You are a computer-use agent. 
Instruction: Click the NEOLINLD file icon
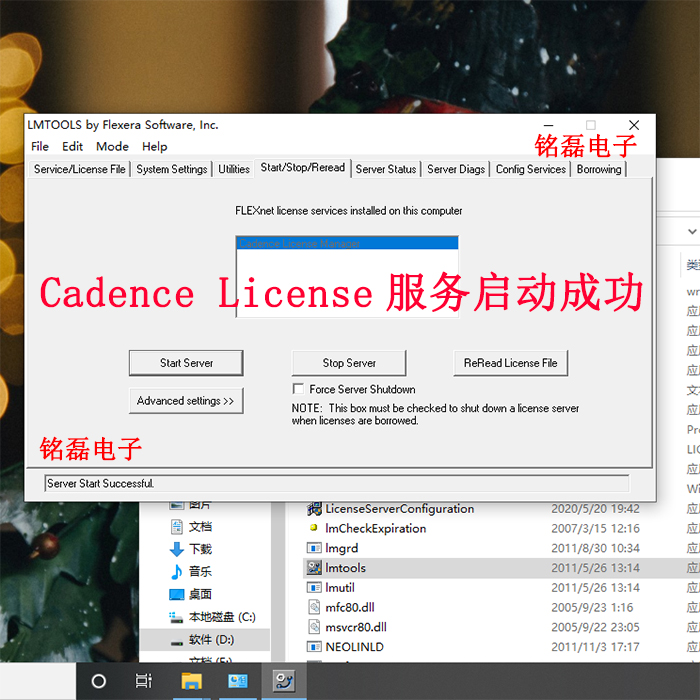tap(314, 646)
